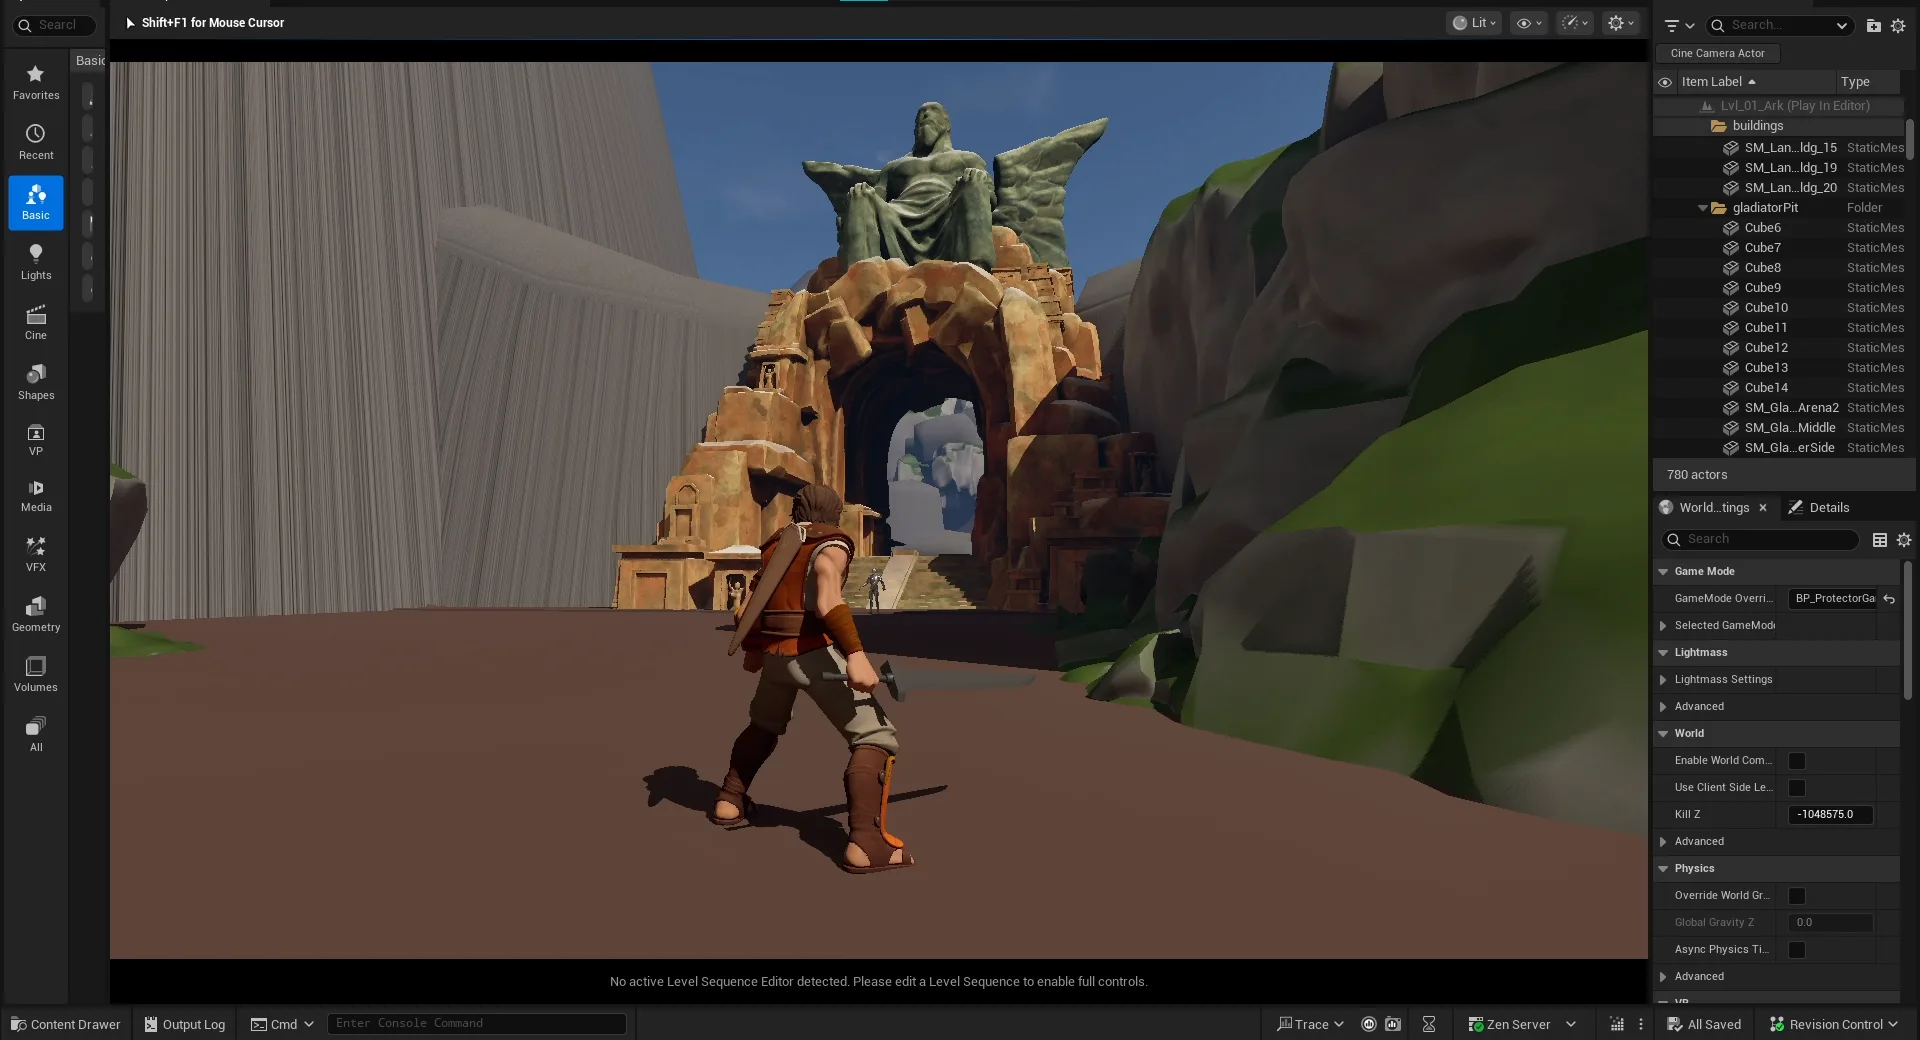The height and width of the screenshot is (1040, 1920).
Task: Open outliner settings gear icon
Action: [x=1898, y=26]
